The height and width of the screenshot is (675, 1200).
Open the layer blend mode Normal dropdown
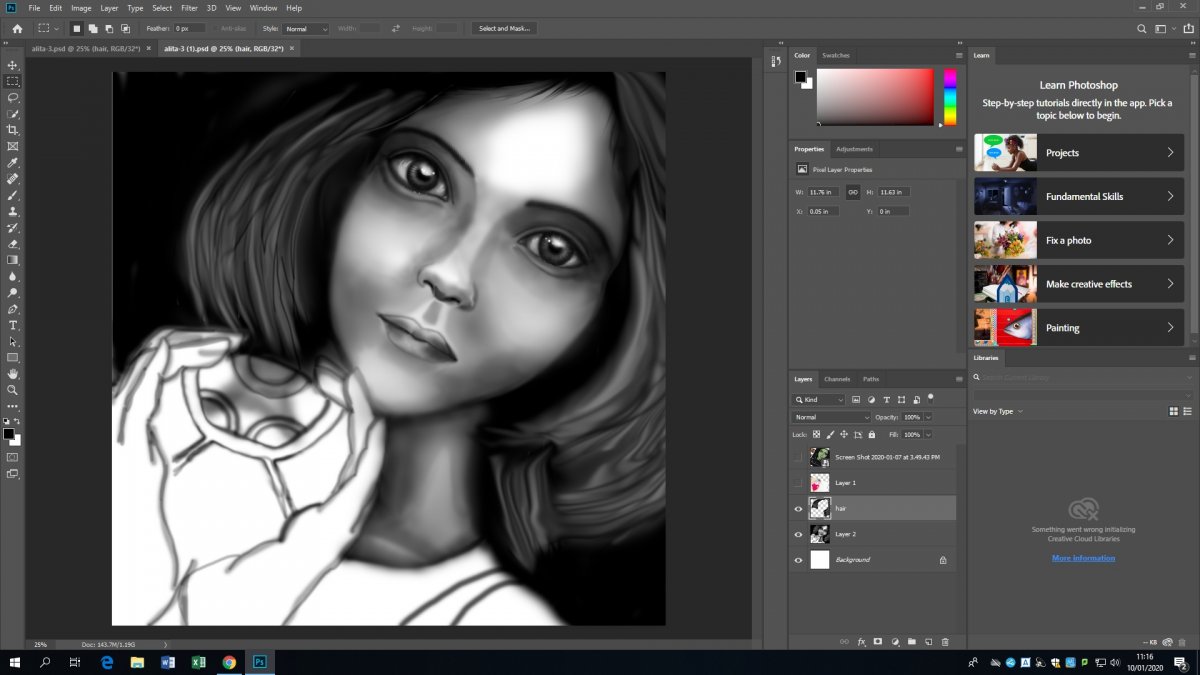(x=831, y=417)
